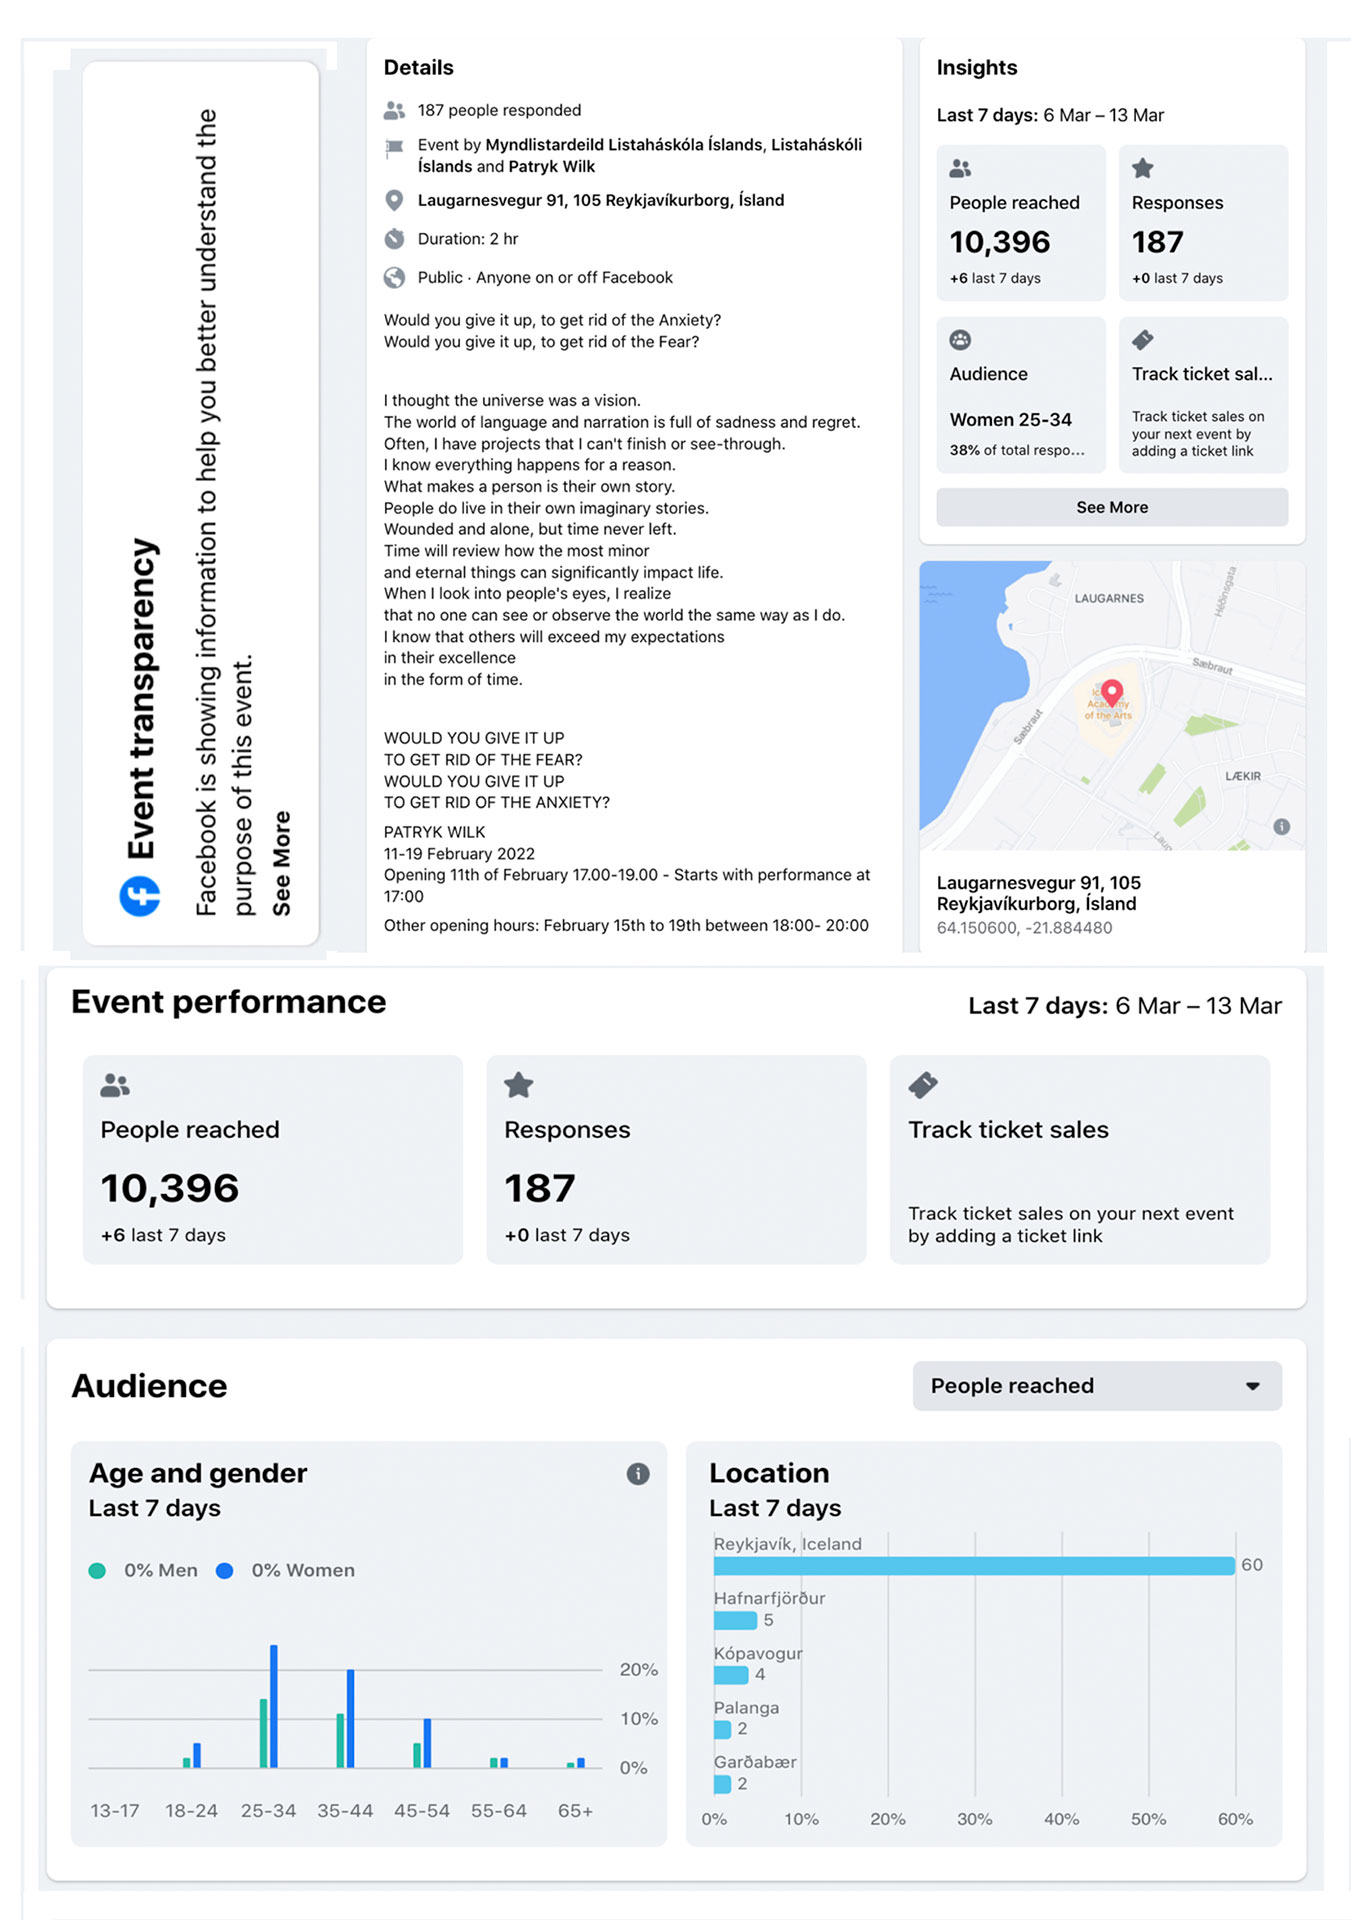Image resolution: width=1351 pixels, height=1920 pixels.
Task: Click the Audience face icon in Insights
Action: pos(960,340)
